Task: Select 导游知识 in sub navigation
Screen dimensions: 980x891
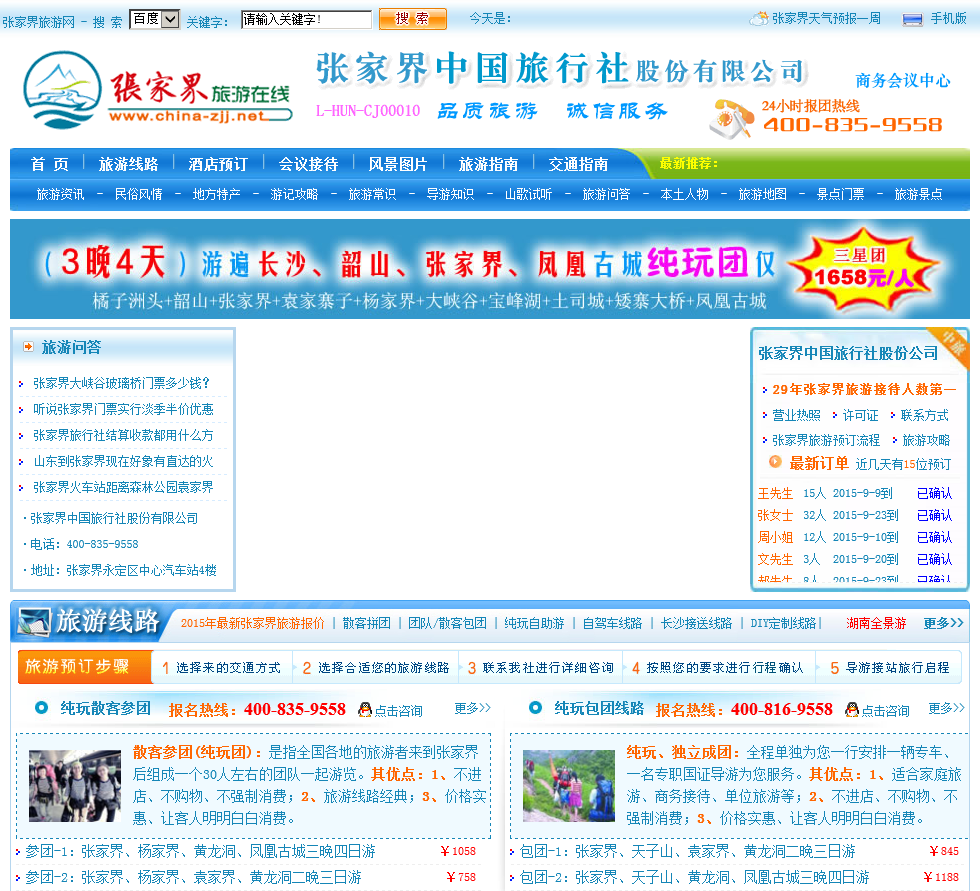Action: (450, 194)
